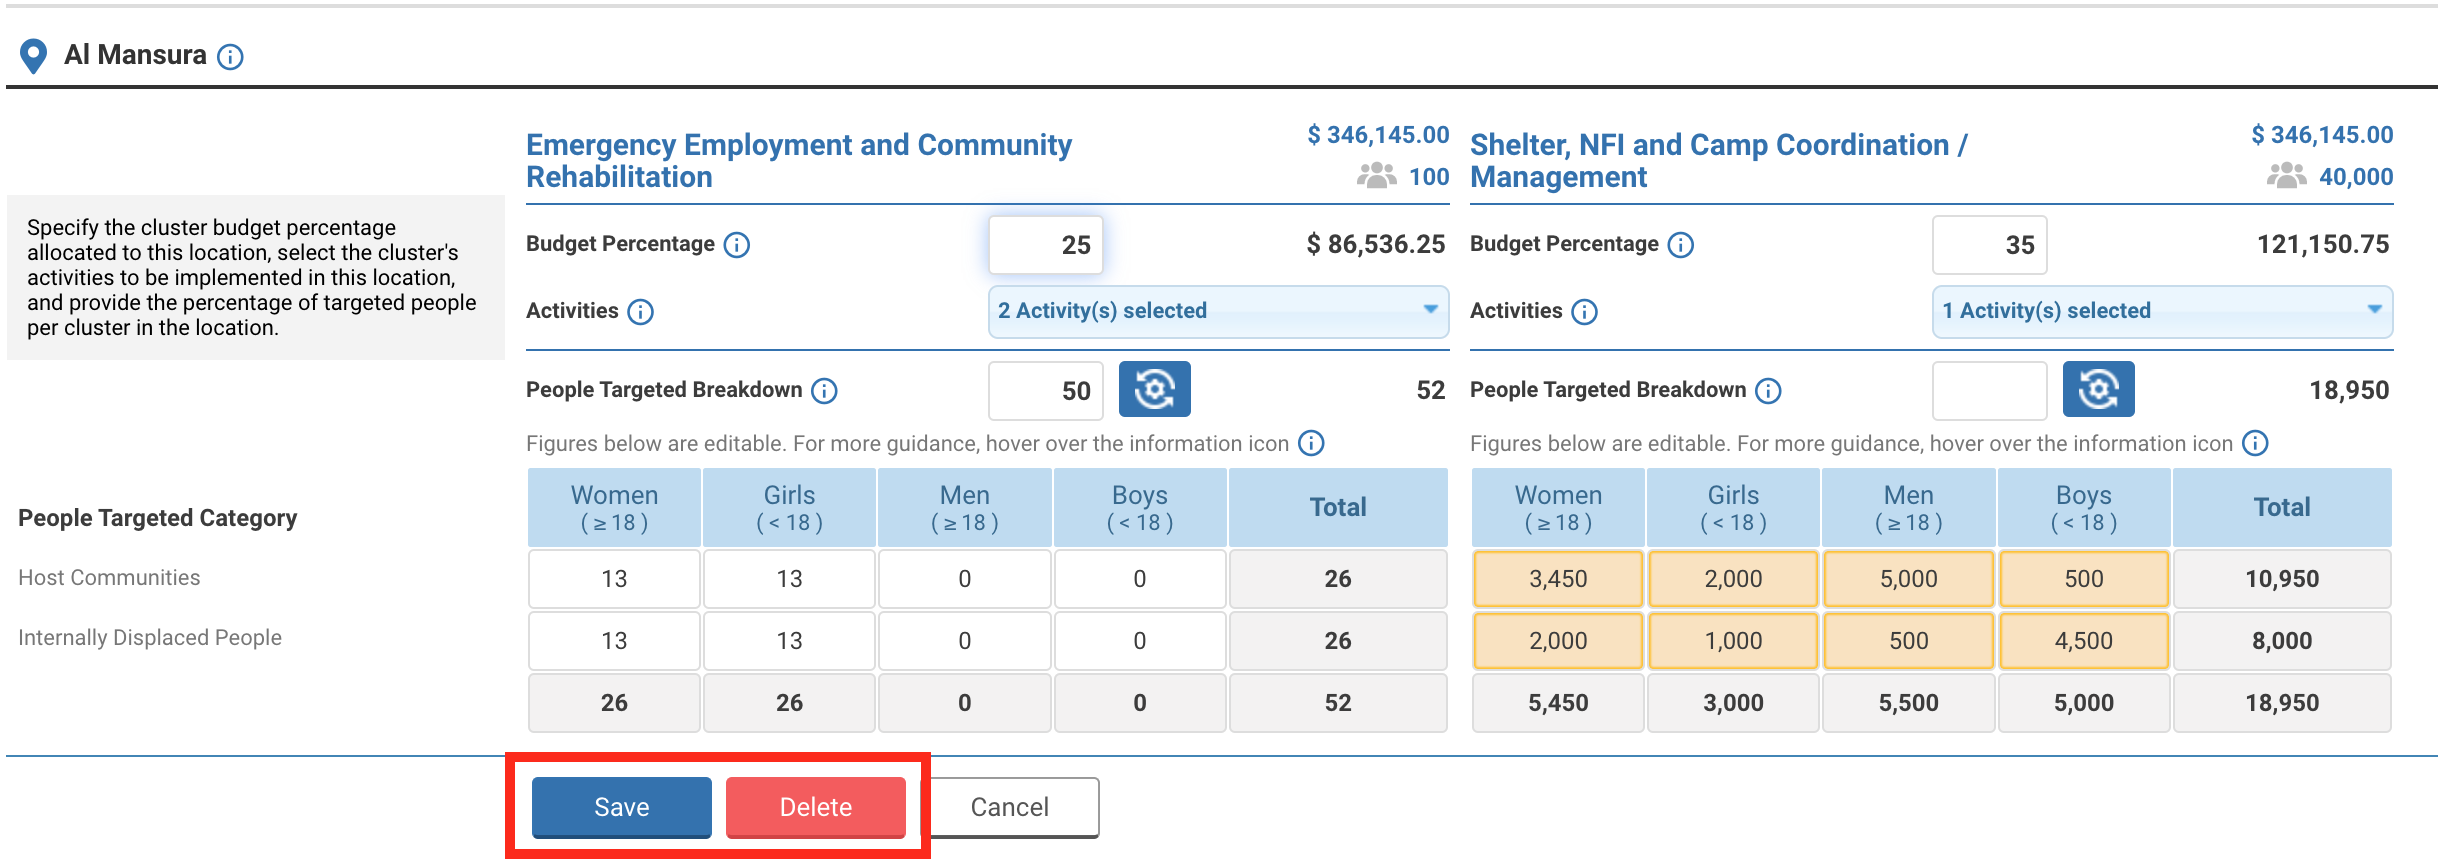Click Shelter, NFI and Camp Coordination heading
The image size is (2438, 868).
coord(1718,161)
